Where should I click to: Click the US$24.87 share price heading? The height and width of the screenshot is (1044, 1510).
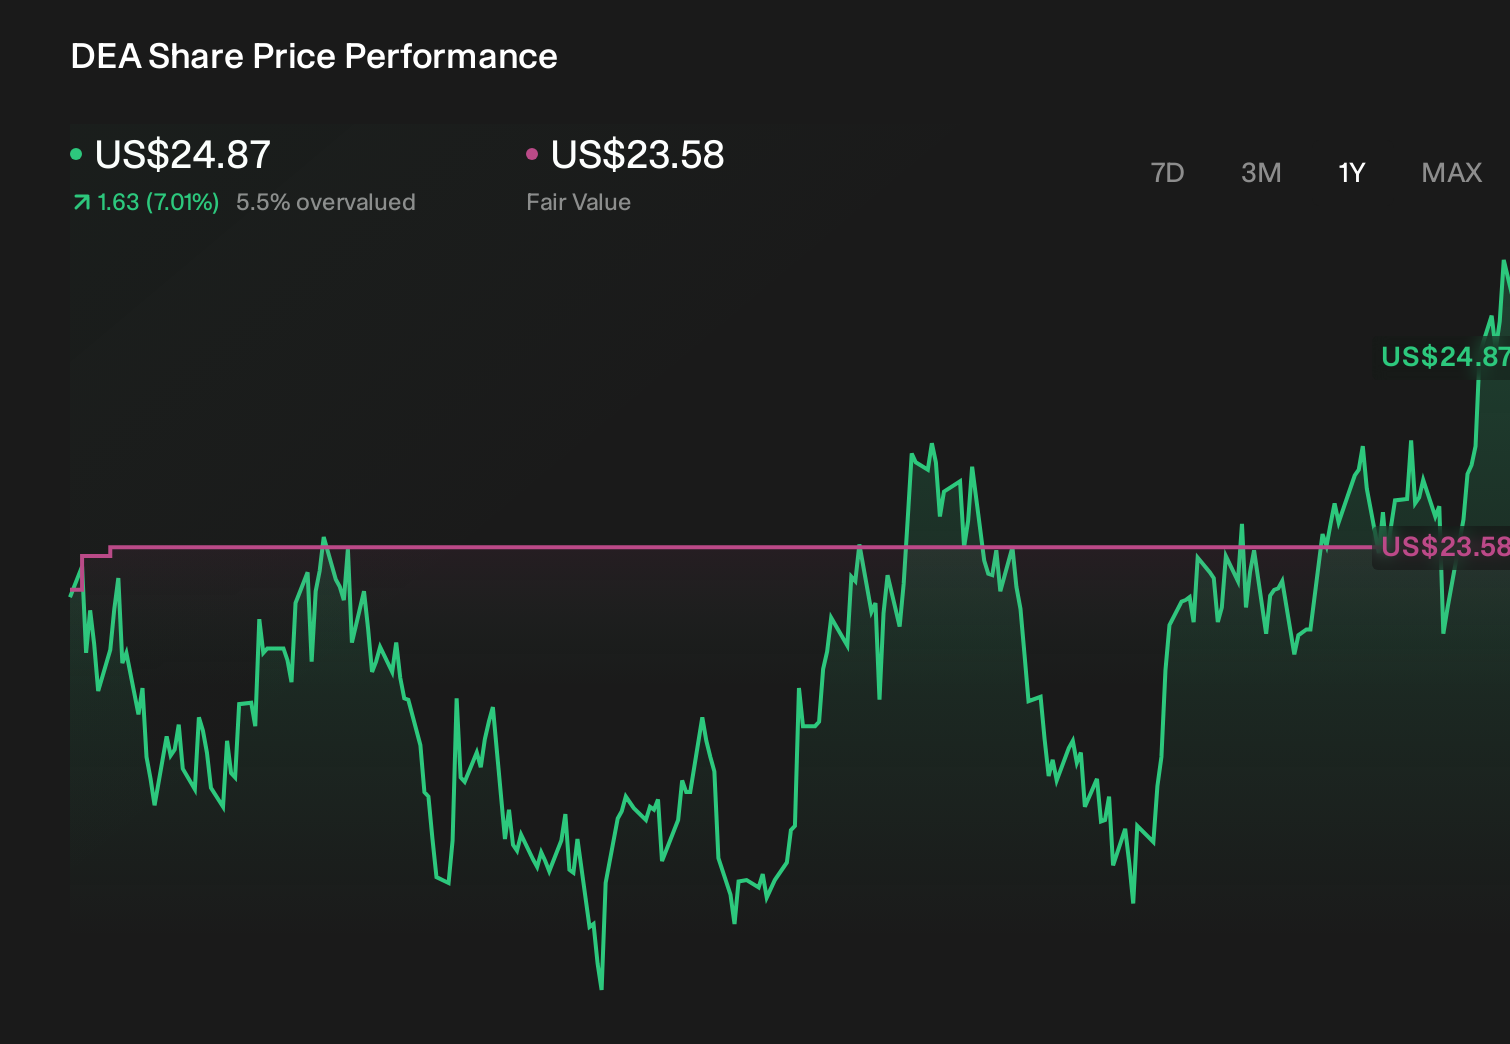[x=183, y=155]
